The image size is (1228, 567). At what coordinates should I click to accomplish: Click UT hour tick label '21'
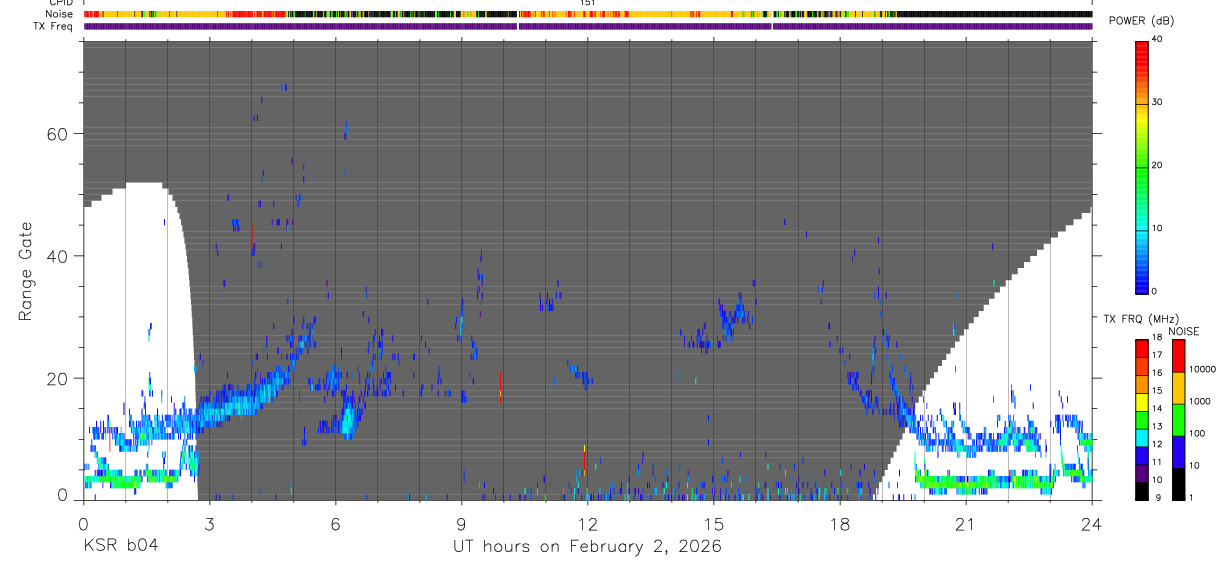(x=966, y=523)
